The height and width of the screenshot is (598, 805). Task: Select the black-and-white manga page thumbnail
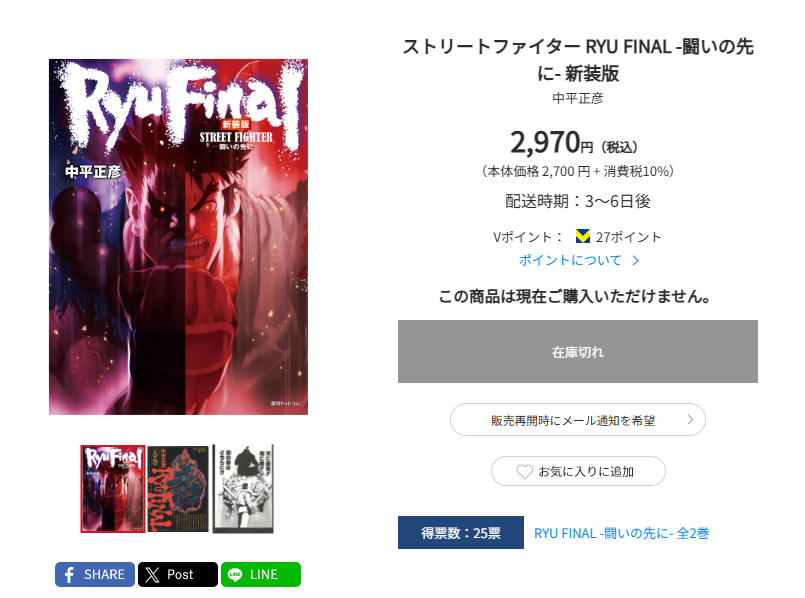tap(243, 489)
